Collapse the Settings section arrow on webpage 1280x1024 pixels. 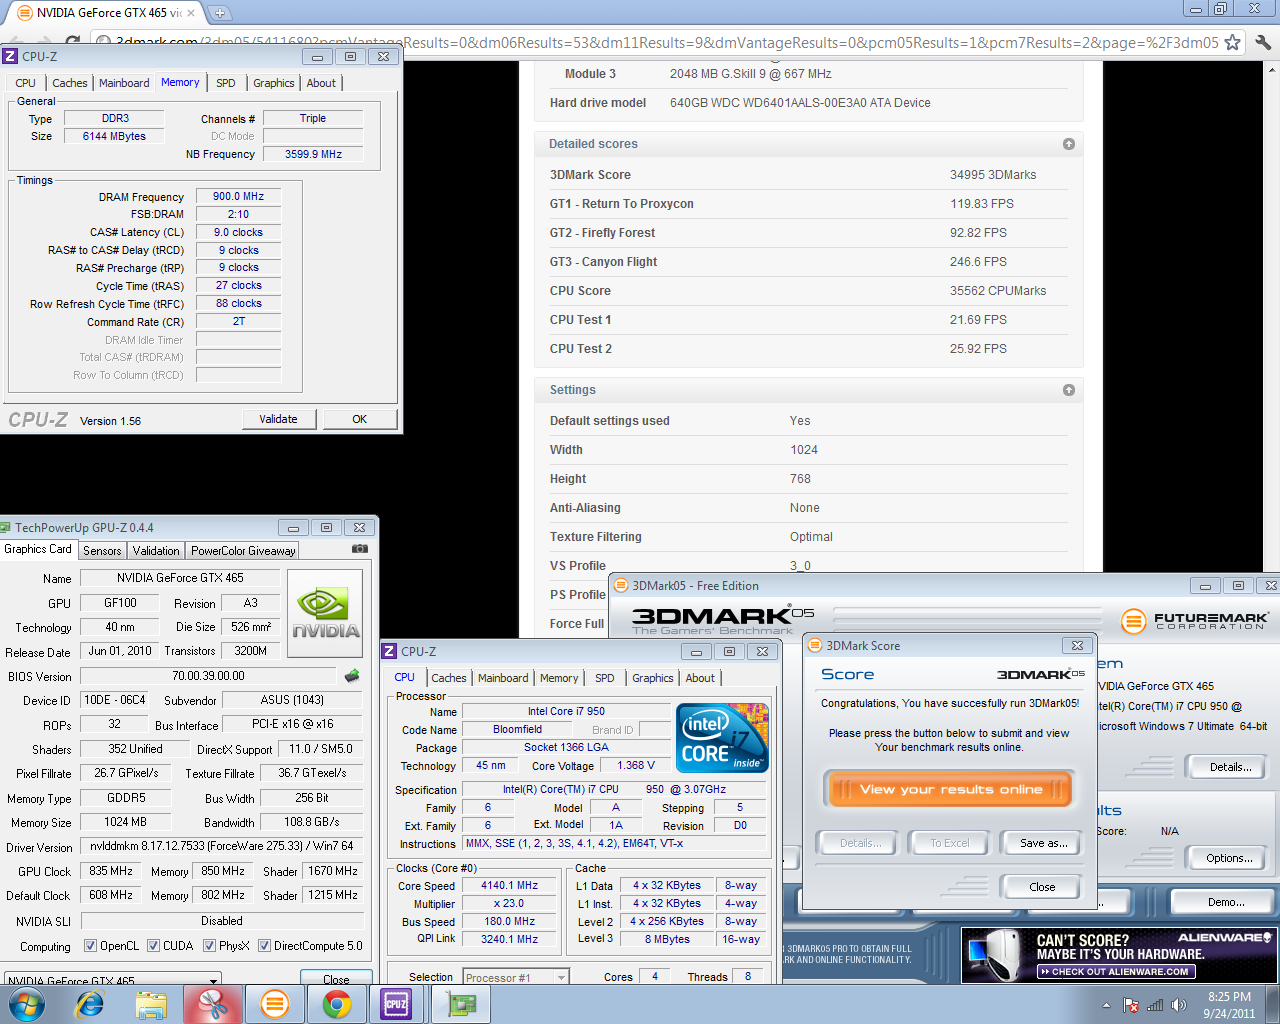coord(1069,390)
